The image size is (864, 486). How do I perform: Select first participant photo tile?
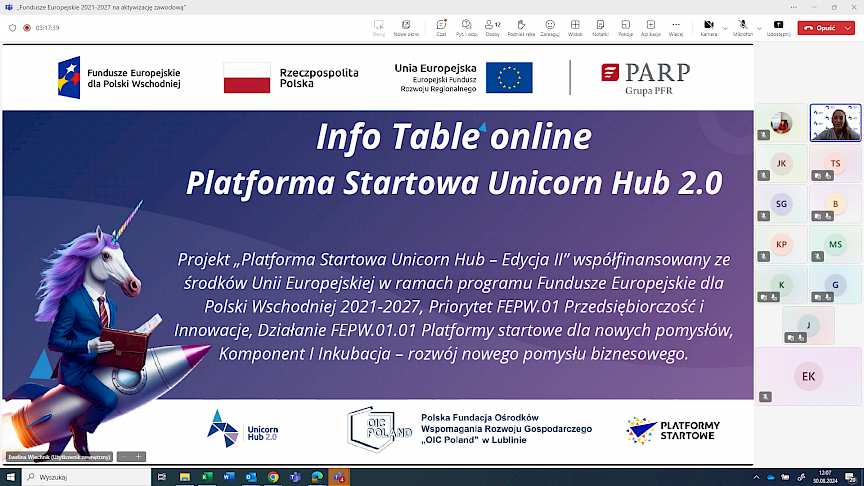[781, 123]
